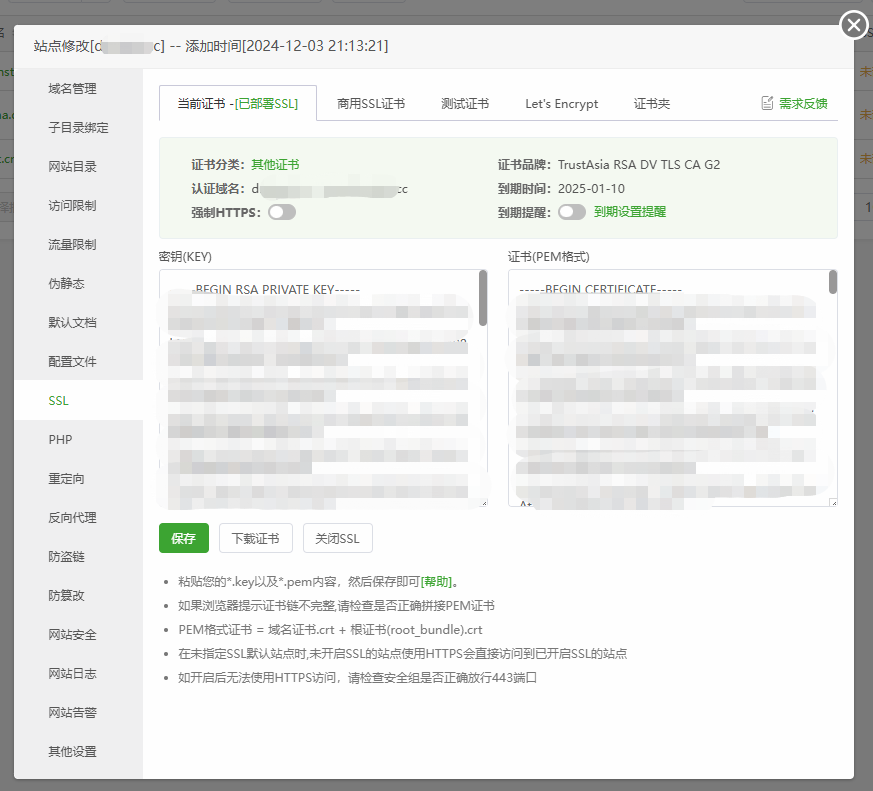Open the 到期设置提醒 link
The height and width of the screenshot is (791, 873).
[x=630, y=212]
